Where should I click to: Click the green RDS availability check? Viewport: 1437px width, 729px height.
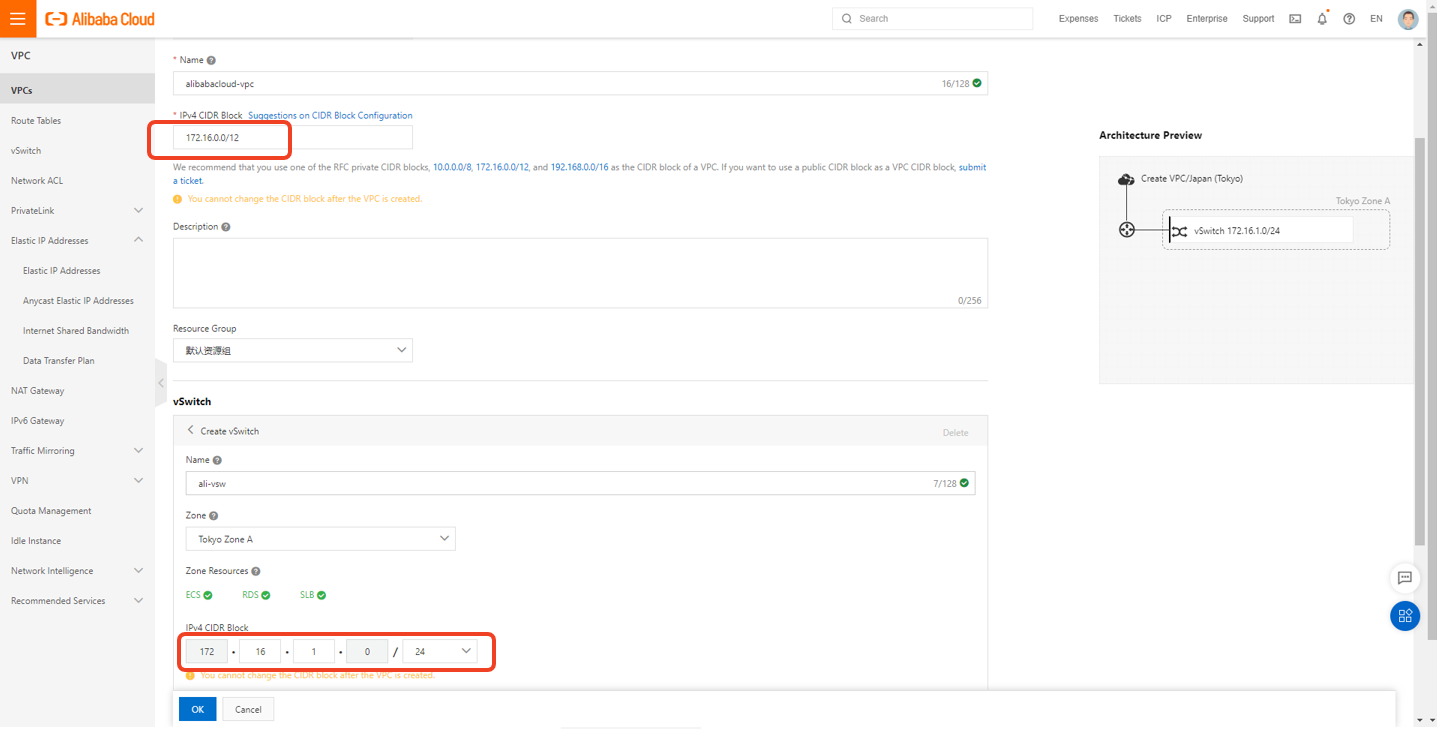266,595
